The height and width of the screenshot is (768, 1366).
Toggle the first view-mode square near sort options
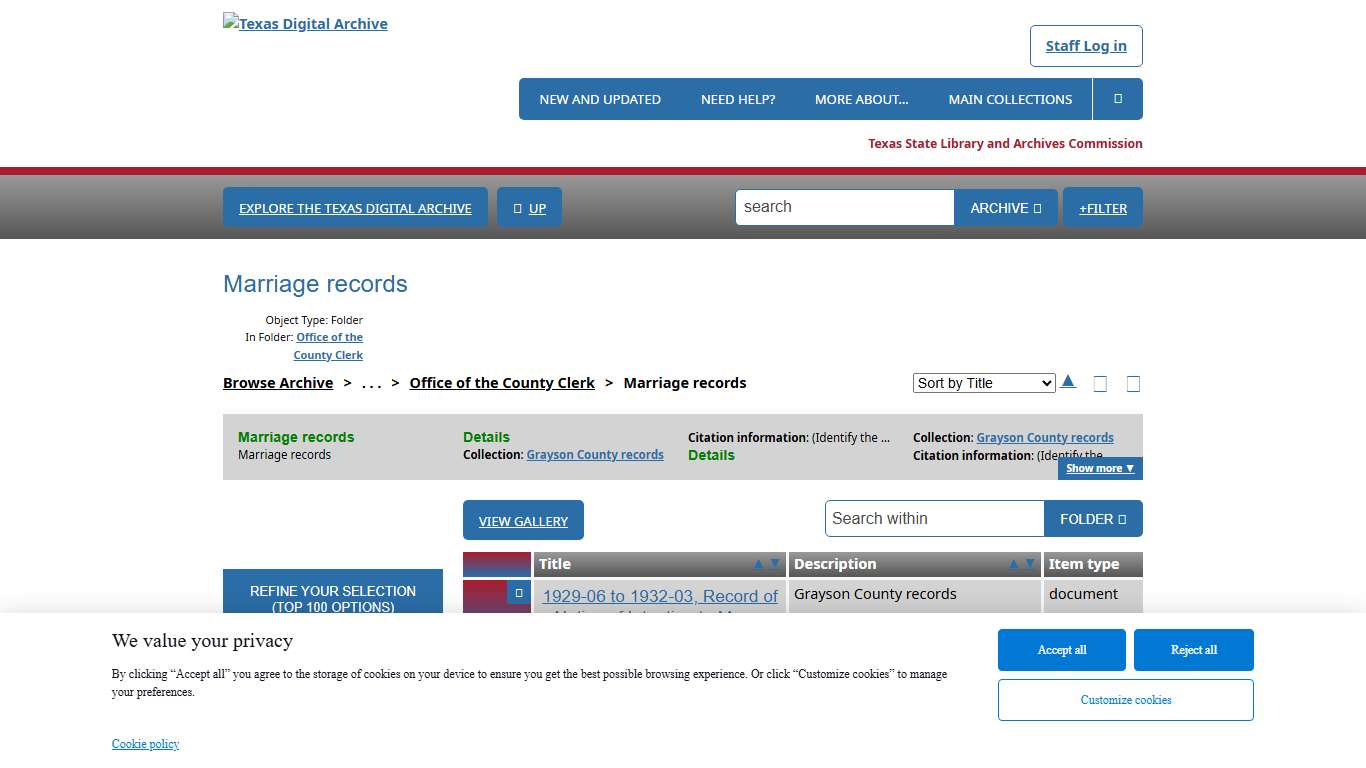point(1100,383)
